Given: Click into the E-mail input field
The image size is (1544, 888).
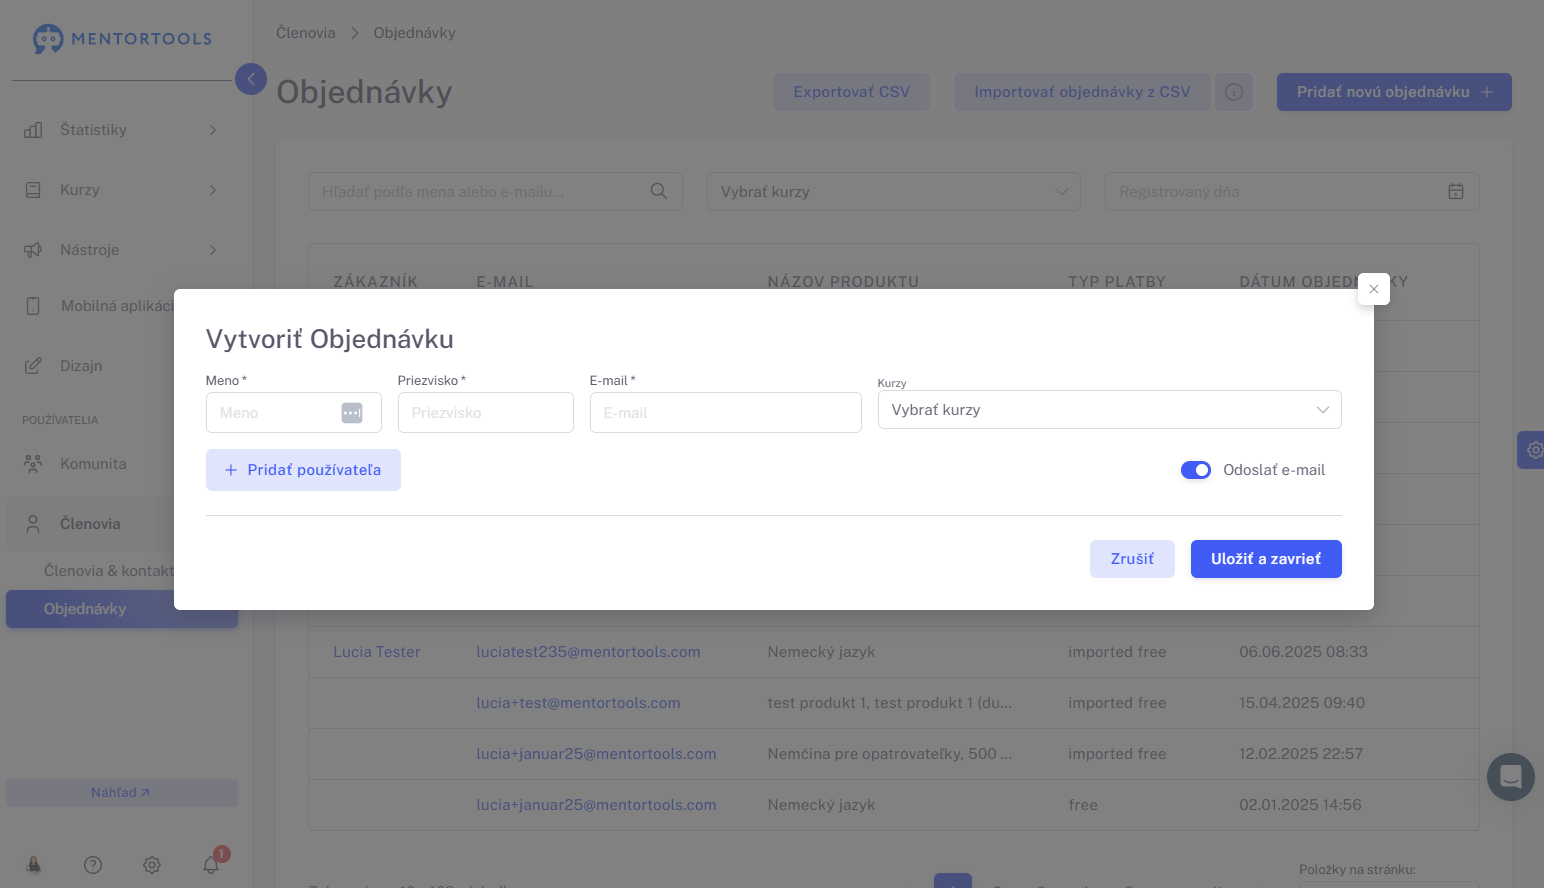Looking at the screenshot, I should pyautogui.click(x=725, y=413).
